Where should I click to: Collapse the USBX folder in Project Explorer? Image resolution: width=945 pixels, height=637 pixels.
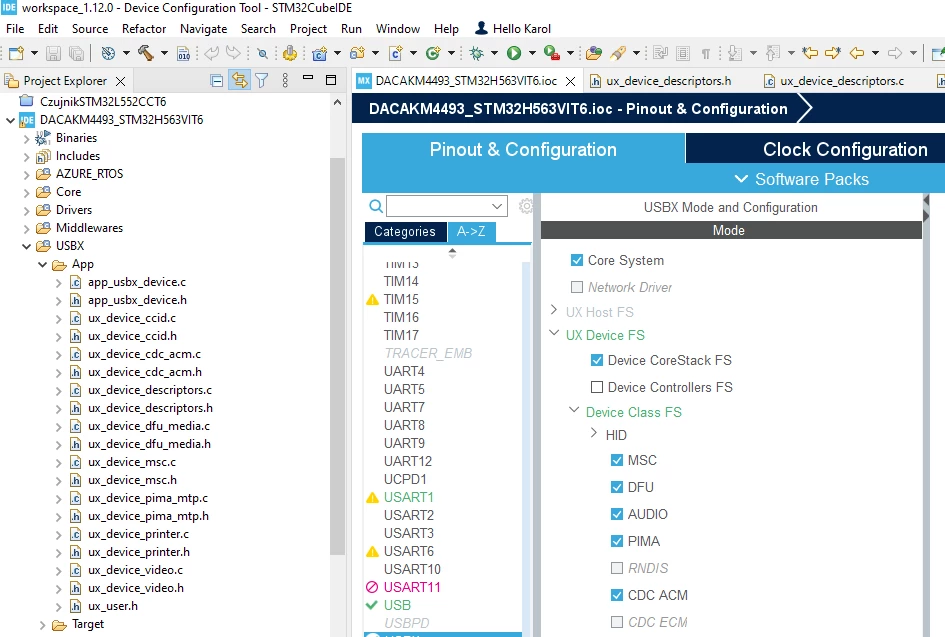point(27,246)
